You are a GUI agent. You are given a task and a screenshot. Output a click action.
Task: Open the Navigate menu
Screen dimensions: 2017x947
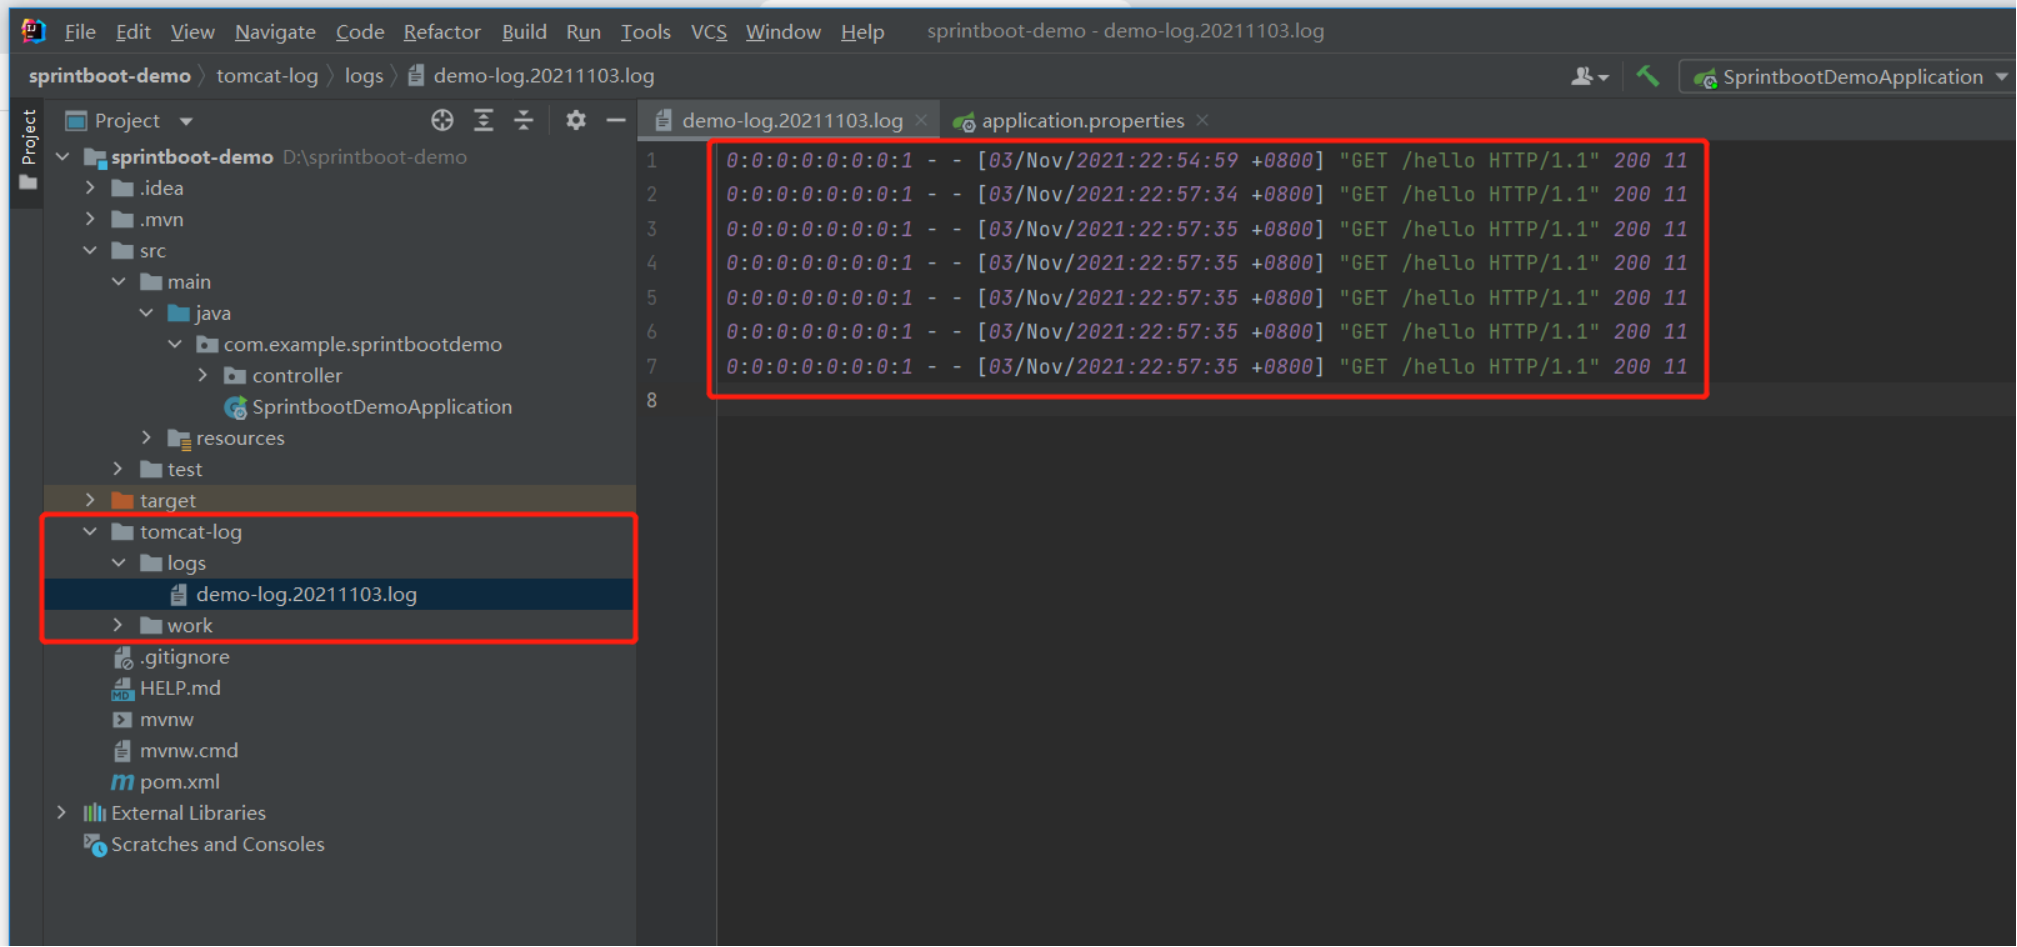275,32
